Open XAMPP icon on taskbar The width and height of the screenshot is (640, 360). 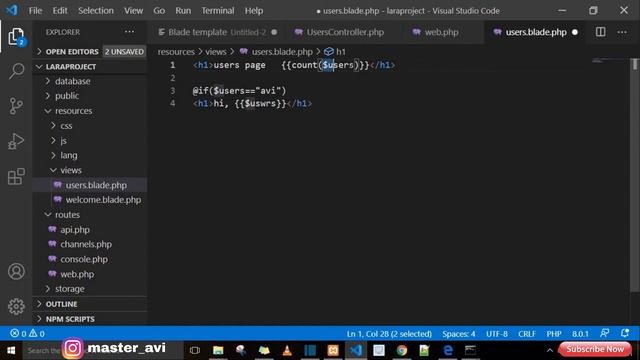[x=333, y=350]
